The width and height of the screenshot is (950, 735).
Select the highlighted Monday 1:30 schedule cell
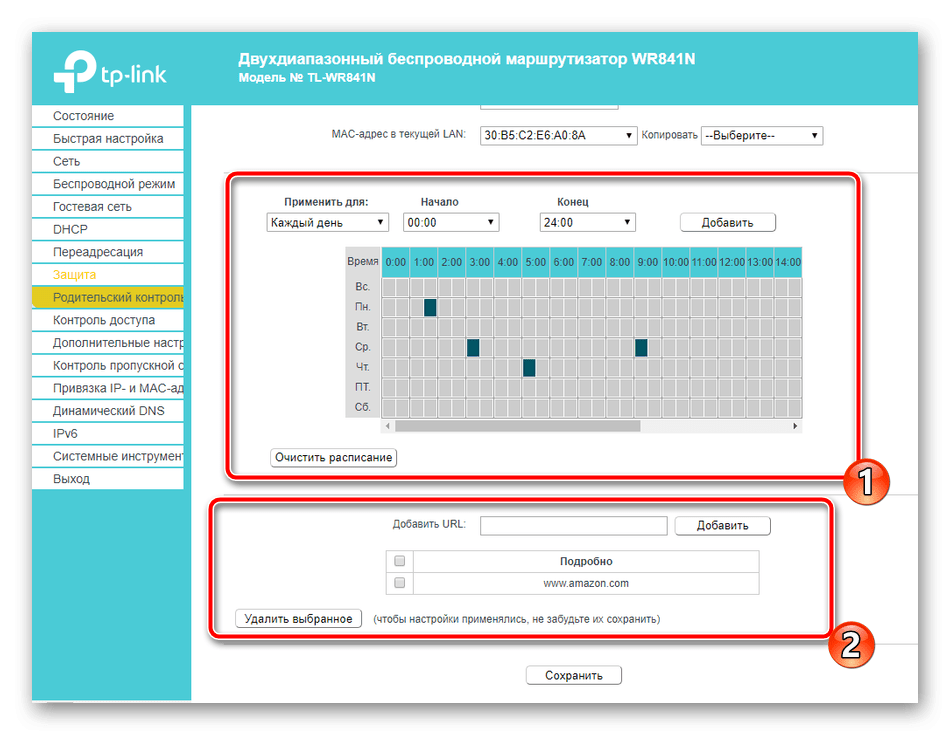click(431, 308)
